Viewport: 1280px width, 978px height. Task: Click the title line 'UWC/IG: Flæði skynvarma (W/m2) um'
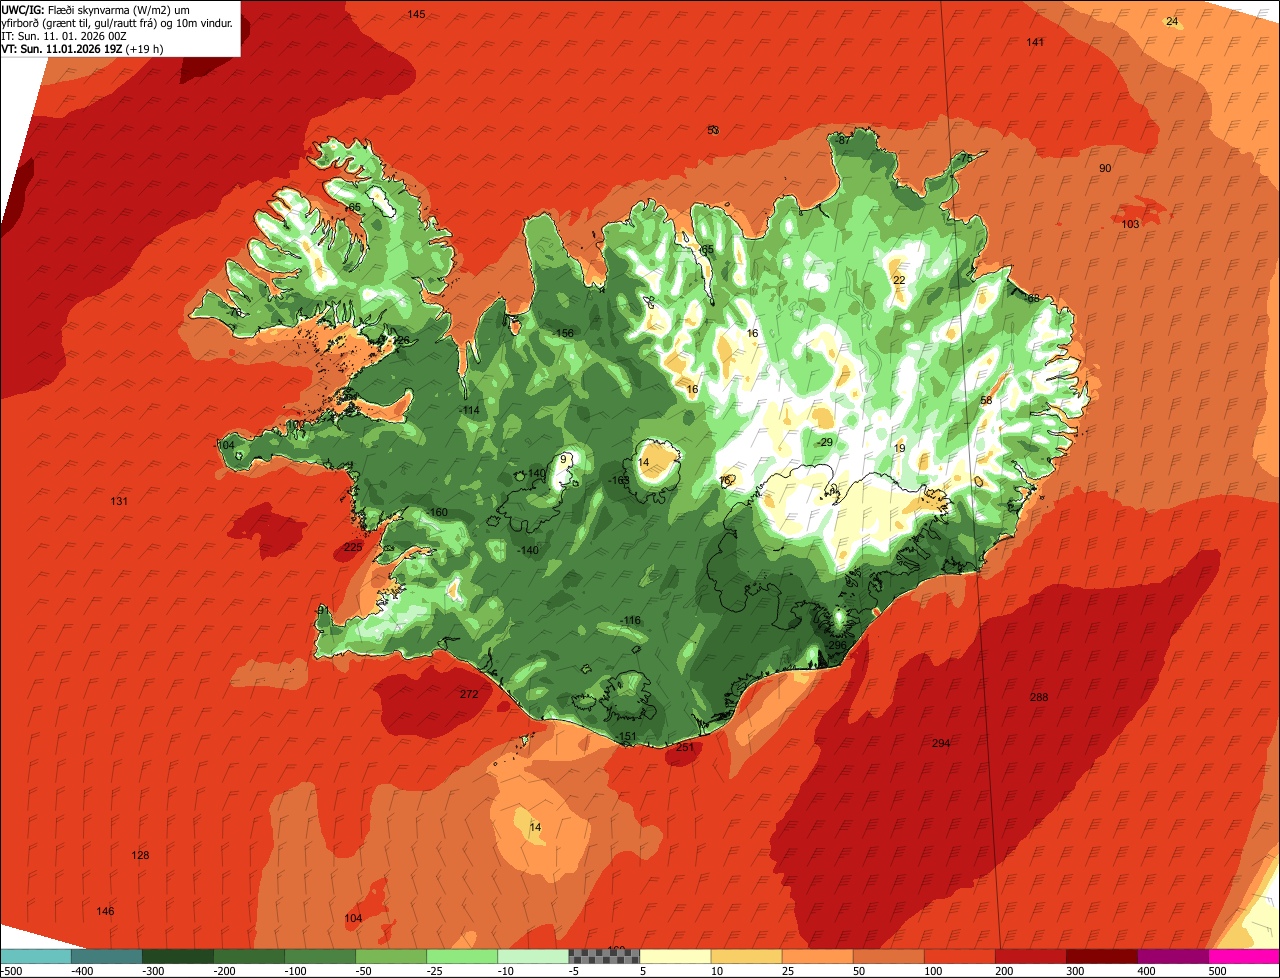(x=96, y=9)
